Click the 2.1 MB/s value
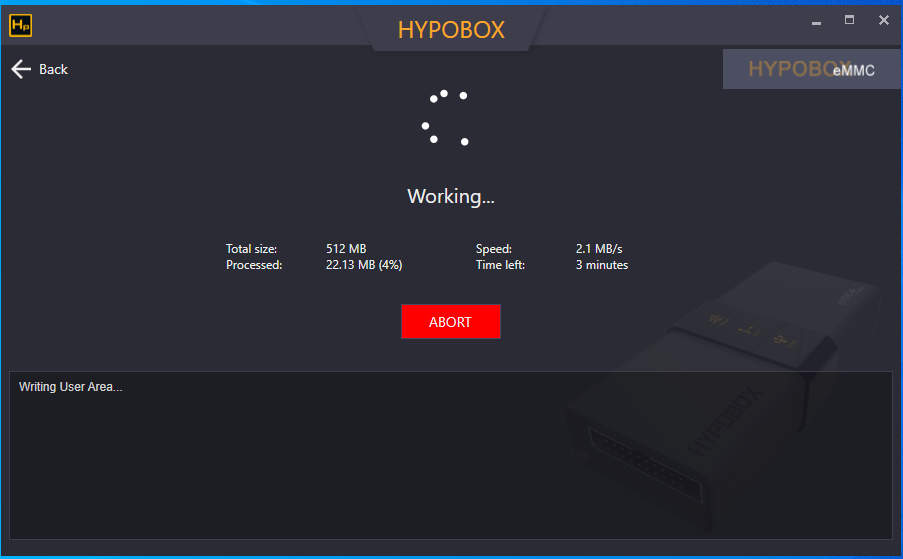Image resolution: width=903 pixels, height=559 pixels. click(x=599, y=249)
